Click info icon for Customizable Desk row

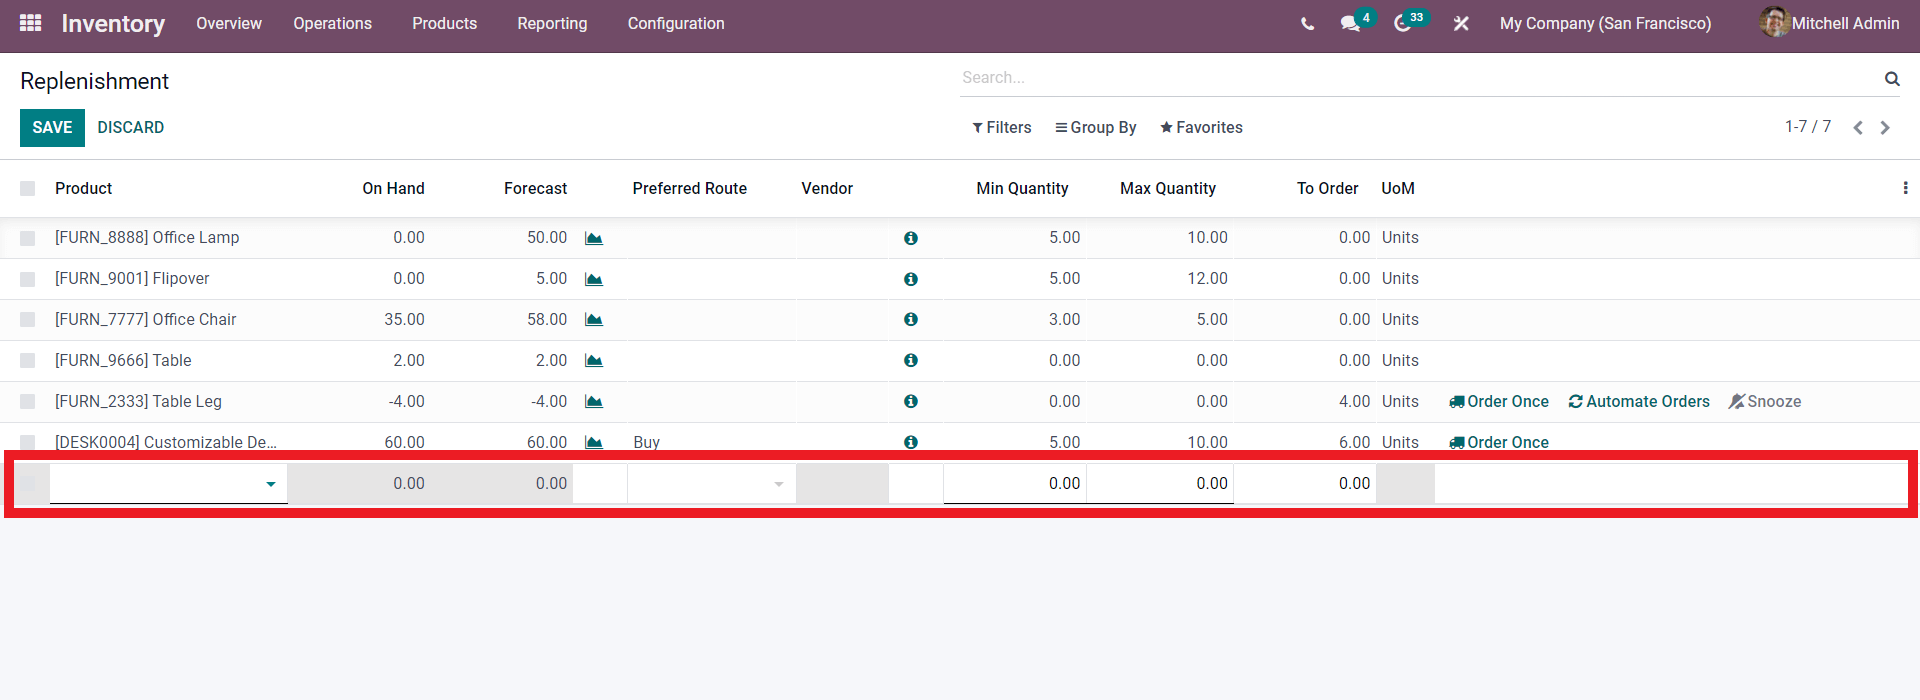pyautogui.click(x=911, y=442)
